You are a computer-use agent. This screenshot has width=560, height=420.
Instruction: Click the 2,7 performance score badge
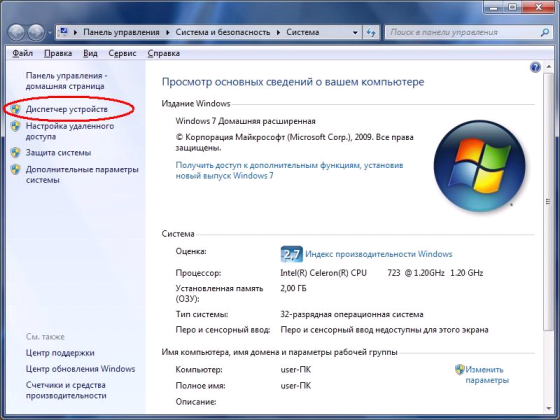point(291,254)
